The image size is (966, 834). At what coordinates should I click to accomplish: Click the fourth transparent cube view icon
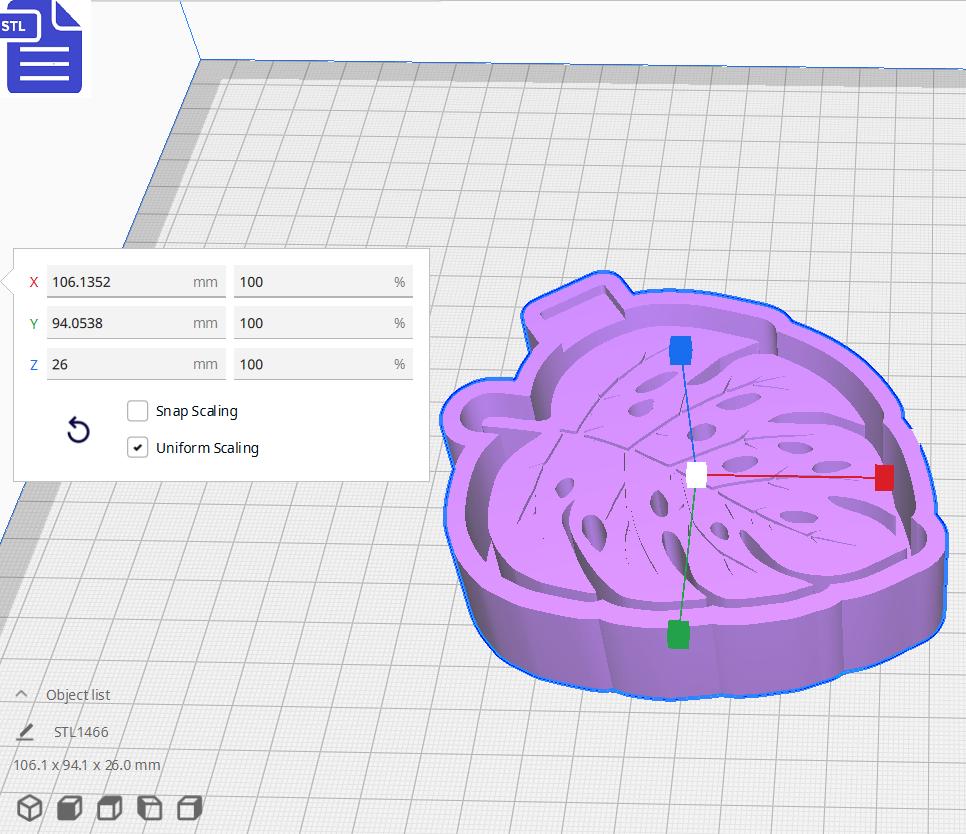[x=149, y=808]
